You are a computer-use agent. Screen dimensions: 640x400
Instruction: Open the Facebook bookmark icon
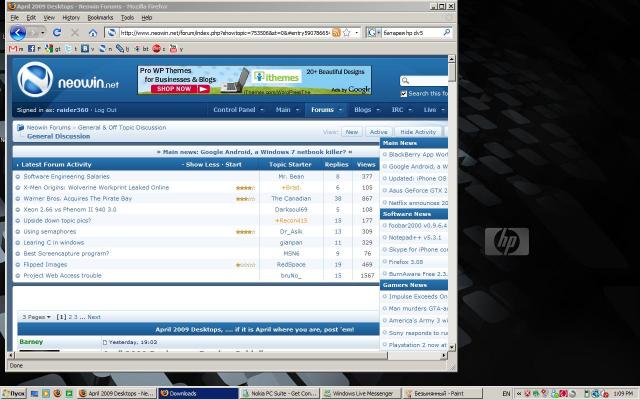[x=31, y=49]
